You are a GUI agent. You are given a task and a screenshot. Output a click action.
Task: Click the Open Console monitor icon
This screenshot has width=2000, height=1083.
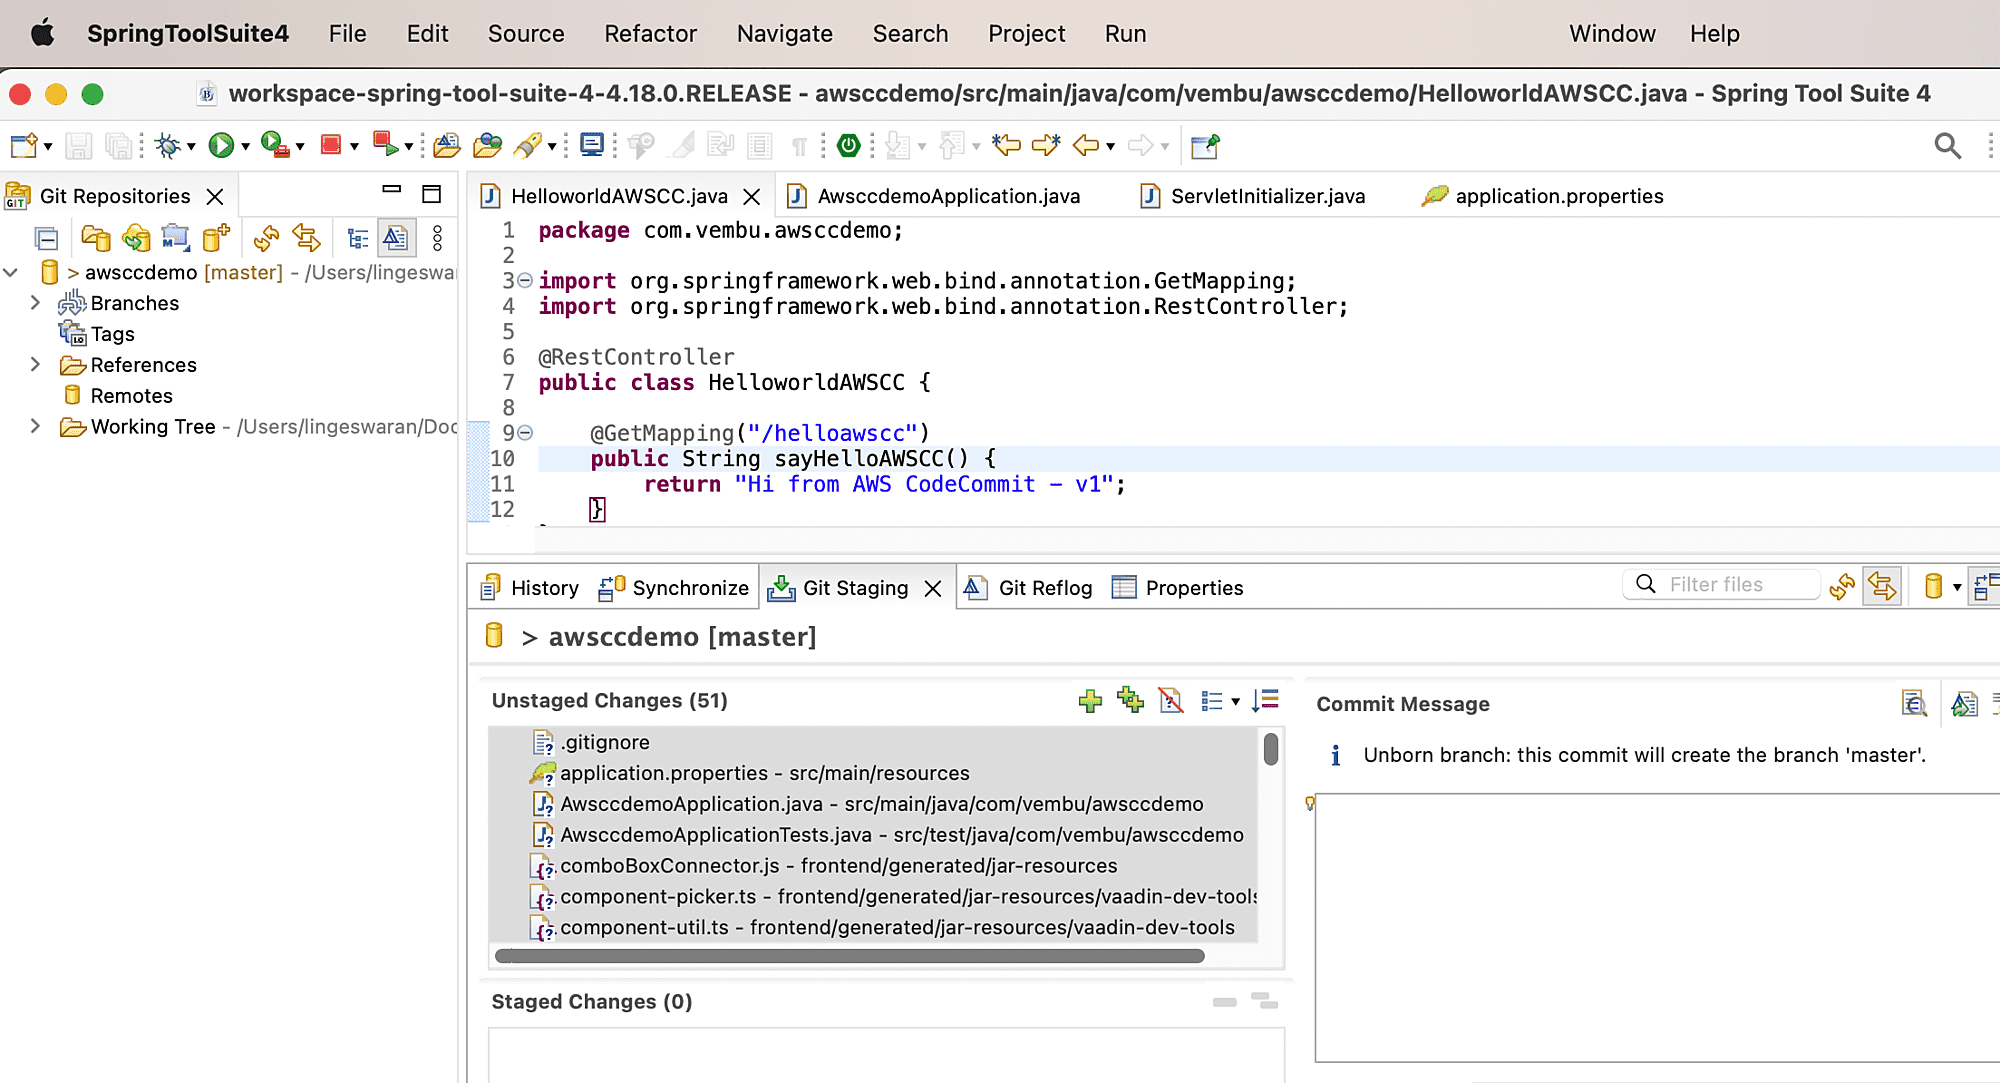click(x=592, y=146)
